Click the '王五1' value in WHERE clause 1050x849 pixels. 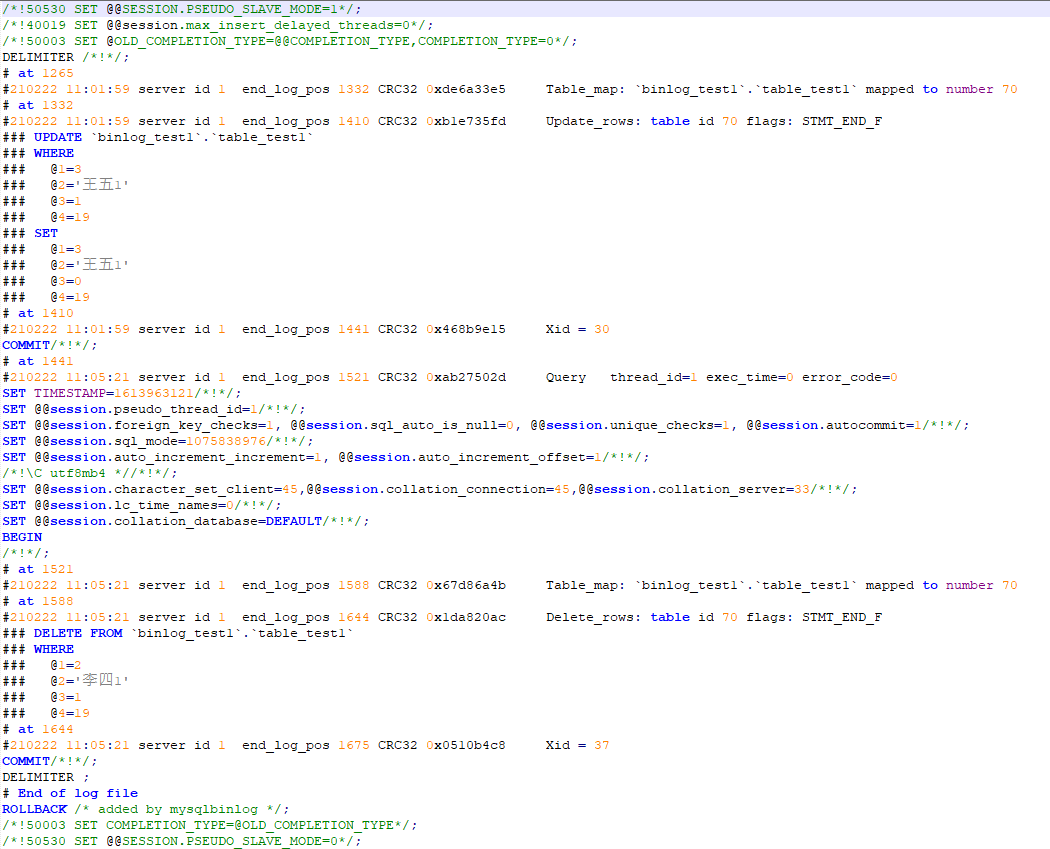98,184
